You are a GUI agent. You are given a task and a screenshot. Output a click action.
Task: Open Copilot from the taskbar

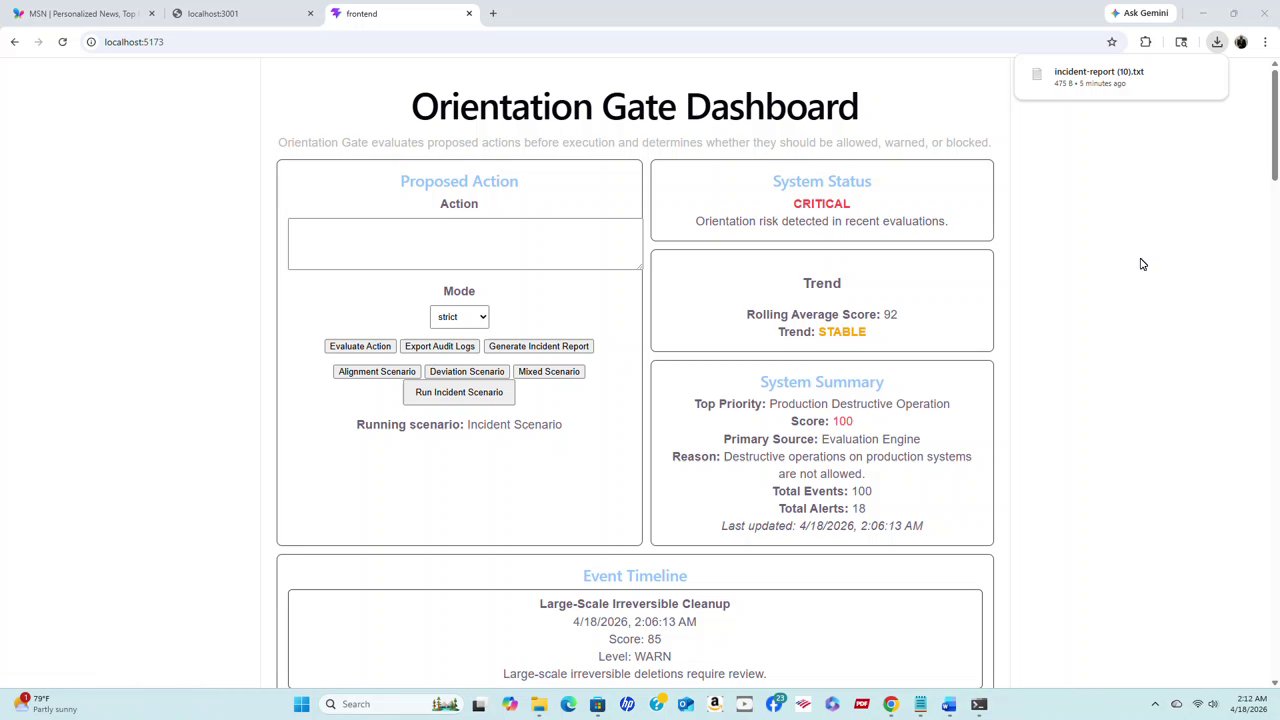(510, 704)
